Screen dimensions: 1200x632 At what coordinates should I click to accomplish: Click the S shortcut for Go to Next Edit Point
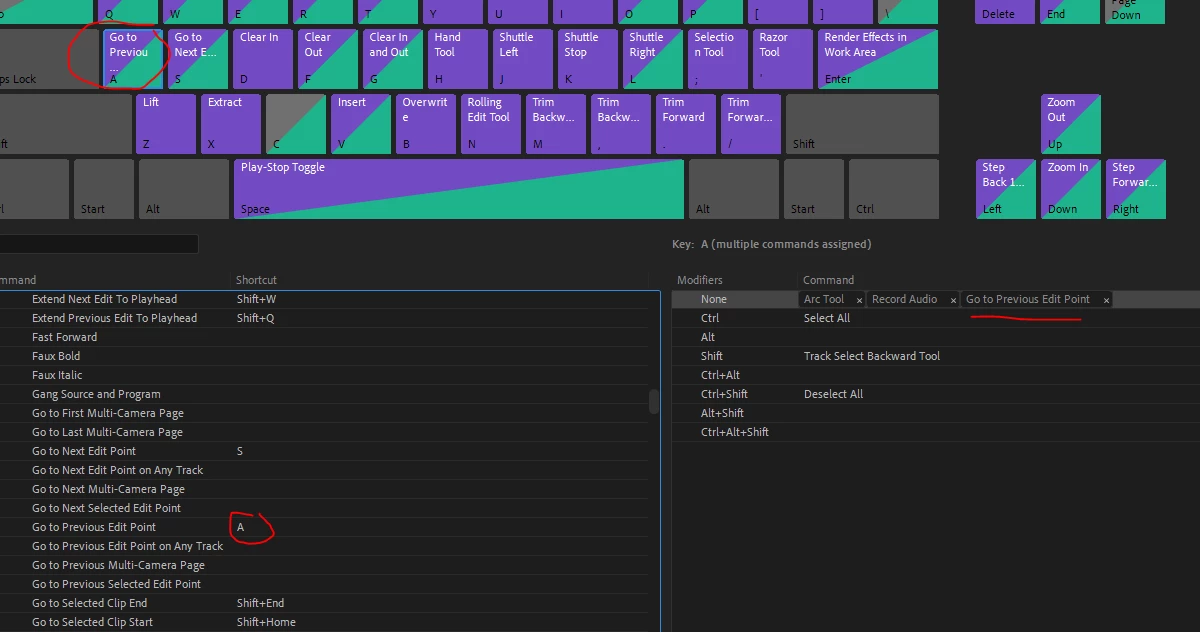point(240,451)
